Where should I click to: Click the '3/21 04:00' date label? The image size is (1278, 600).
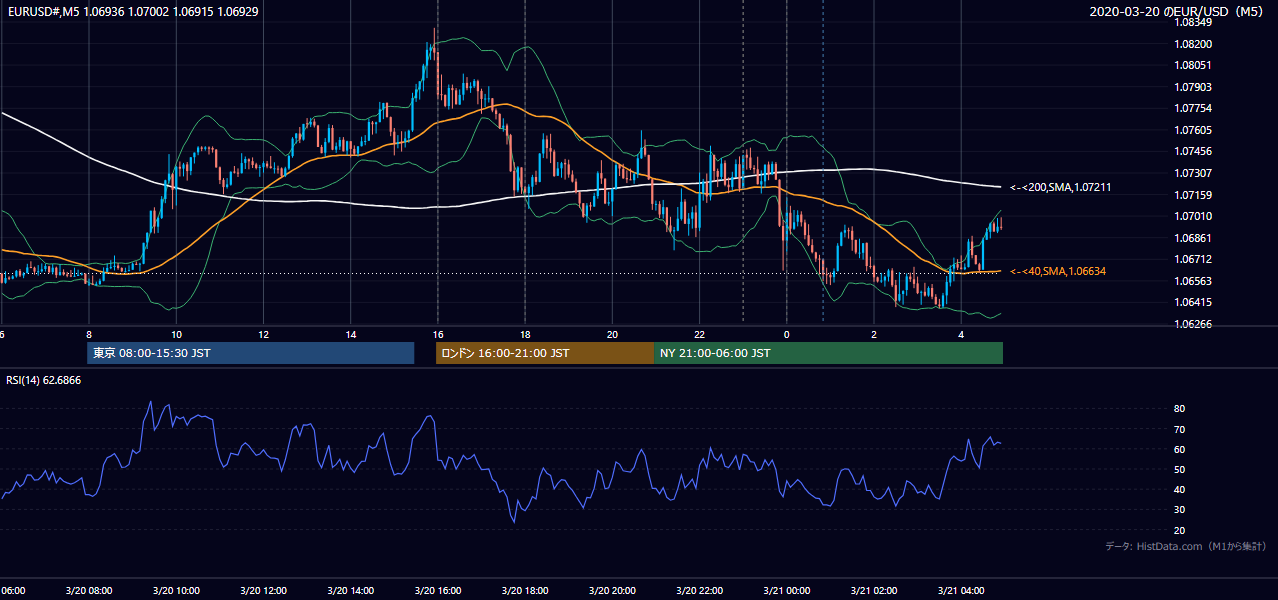pos(961,590)
